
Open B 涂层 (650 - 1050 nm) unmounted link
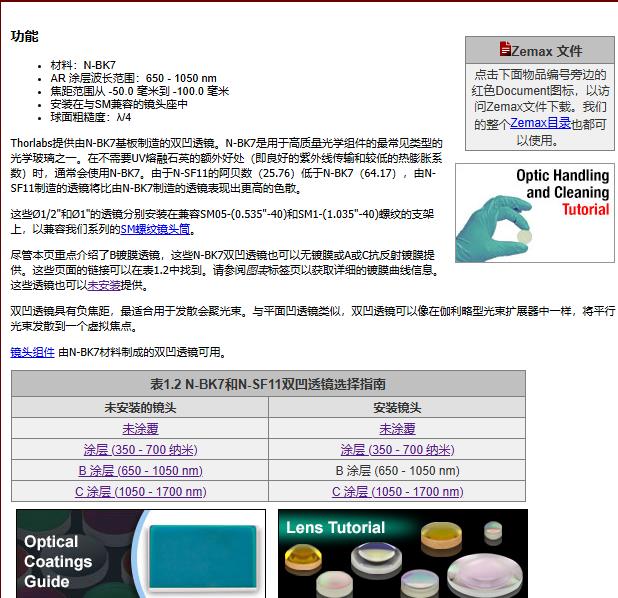pyautogui.click(x=140, y=470)
